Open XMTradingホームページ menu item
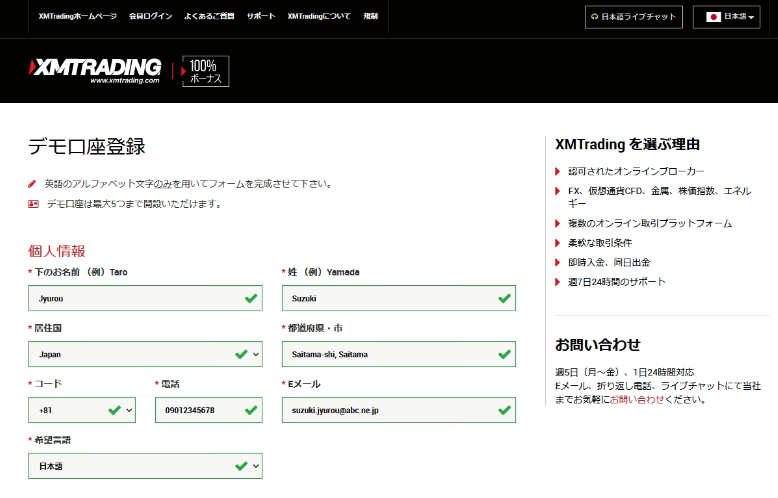This screenshot has width=778, height=498. coord(78,16)
